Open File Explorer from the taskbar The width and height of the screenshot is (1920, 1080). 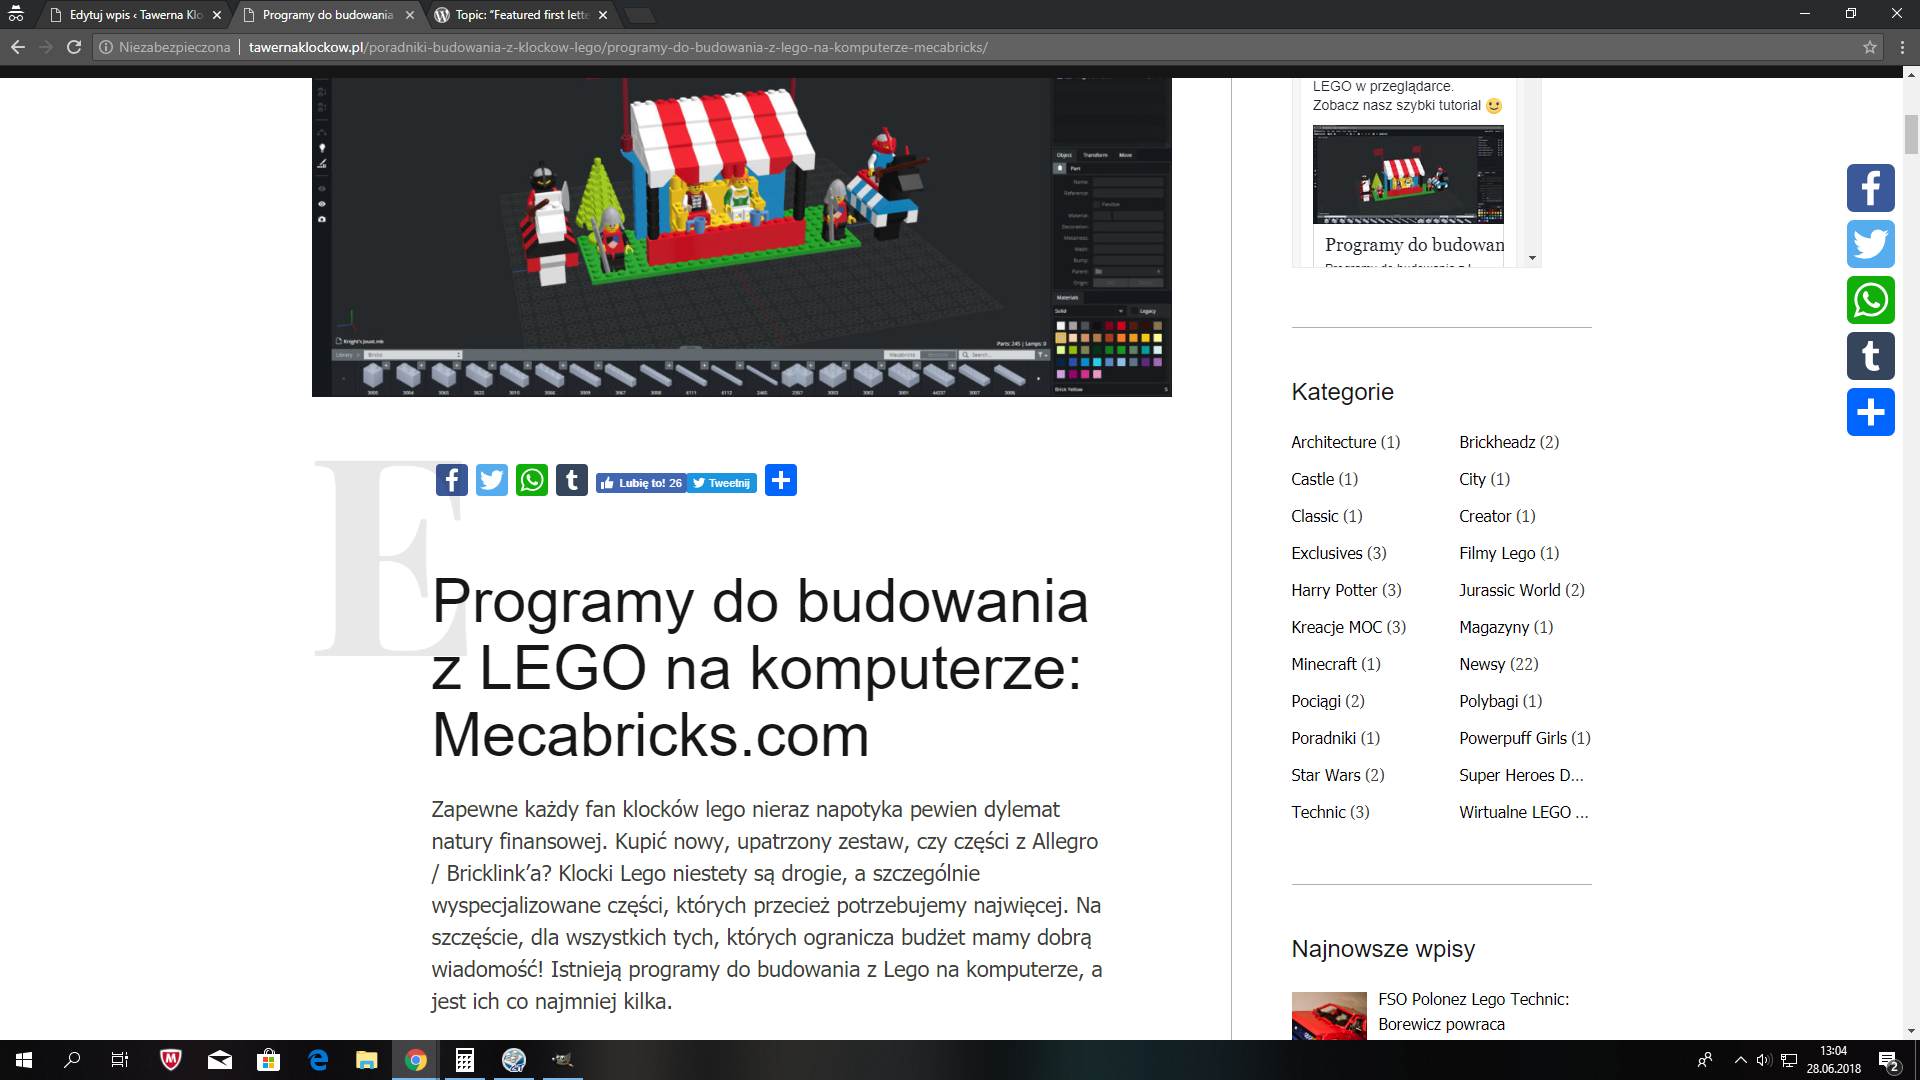(x=367, y=1060)
